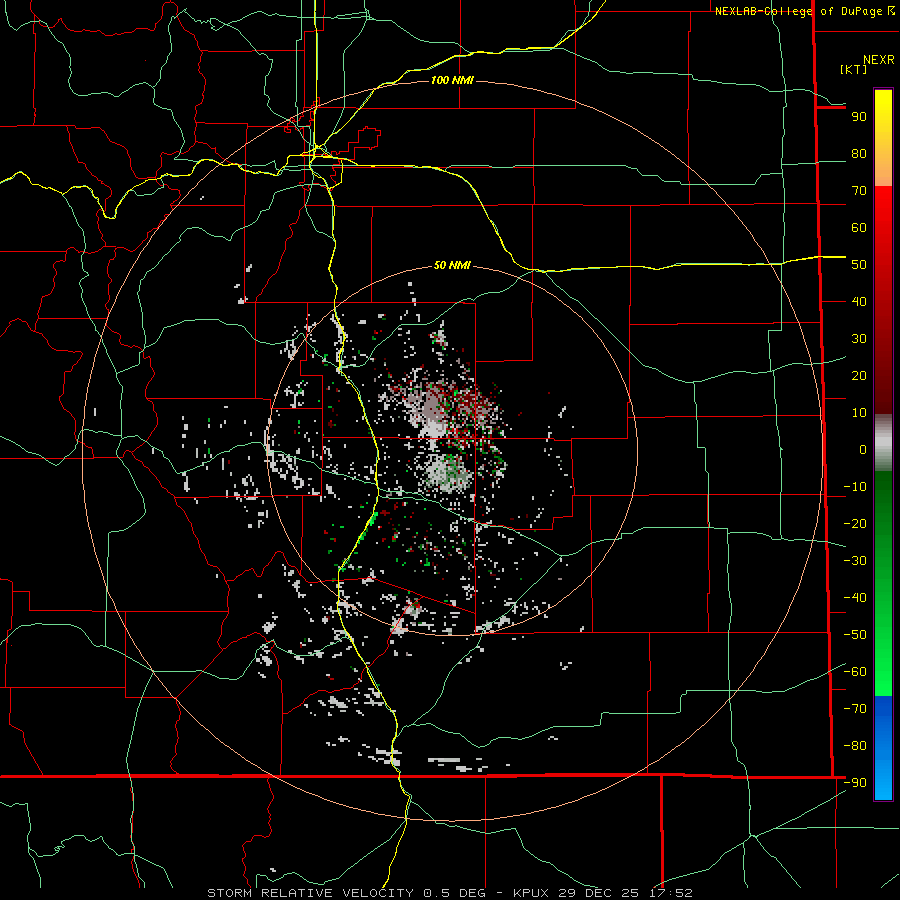
Task: Click the 17:52 timestamp in the caption
Action: point(670,893)
